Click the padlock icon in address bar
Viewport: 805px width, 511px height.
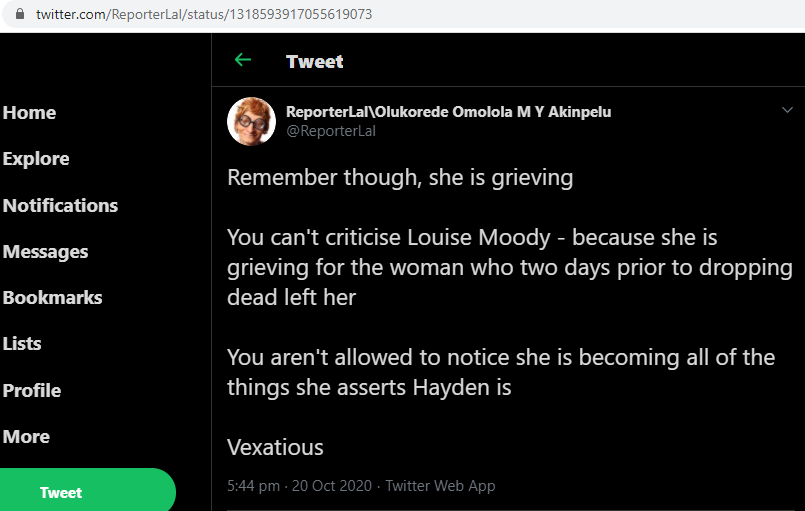pos(18,15)
